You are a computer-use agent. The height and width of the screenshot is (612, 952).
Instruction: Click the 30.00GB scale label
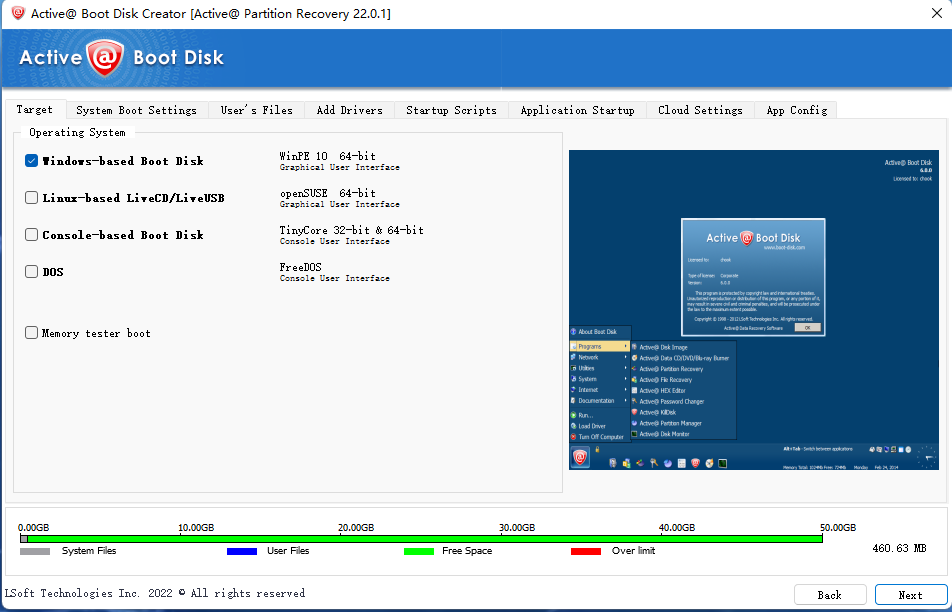click(517, 528)
